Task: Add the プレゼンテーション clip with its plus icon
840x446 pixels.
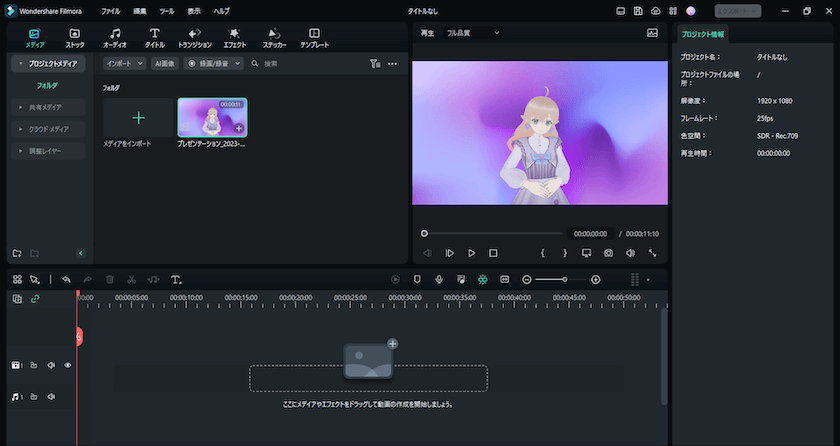Action: click(x=239, y=128)
